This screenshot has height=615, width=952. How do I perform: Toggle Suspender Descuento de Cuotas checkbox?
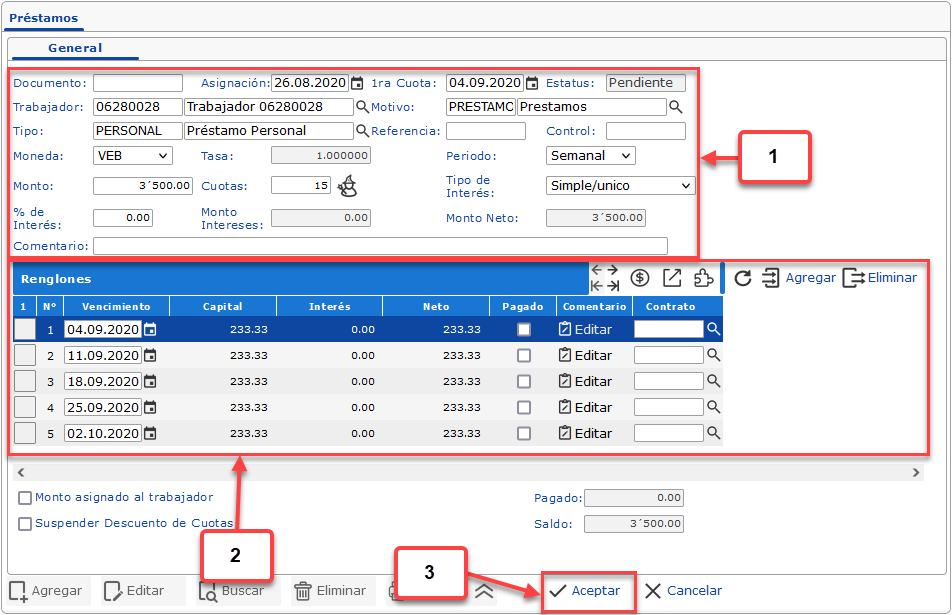pyautogui.click(x=25, y=524)
